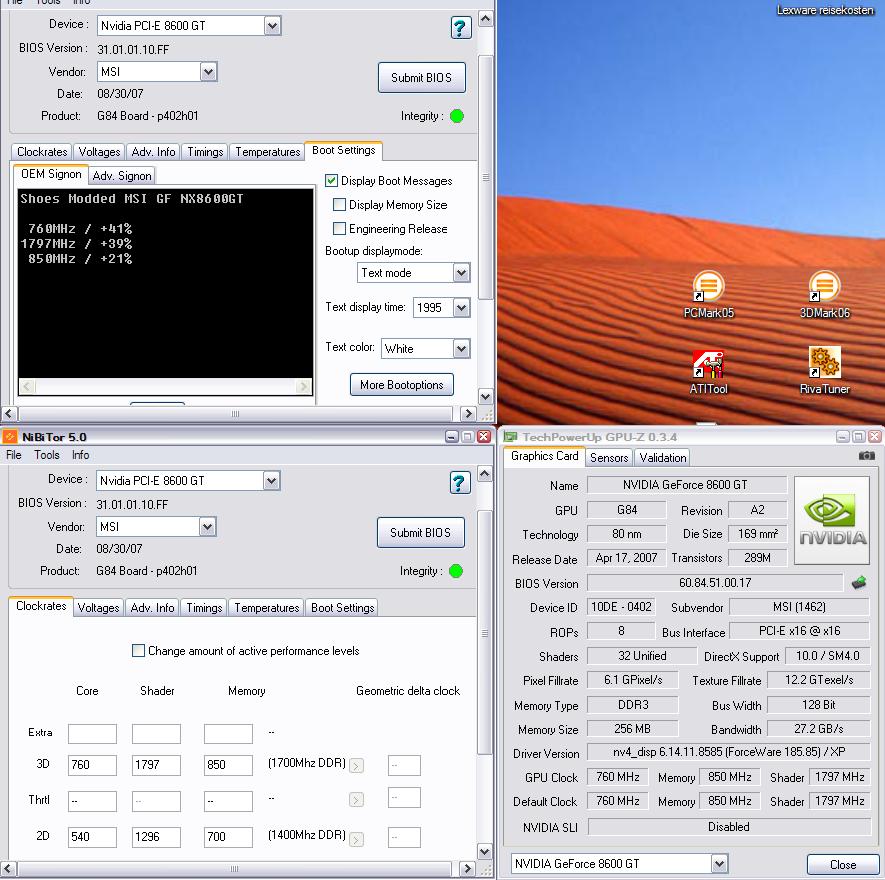
Task: Click 2D Core clock field 540
Action: click(x=92, y=837)
